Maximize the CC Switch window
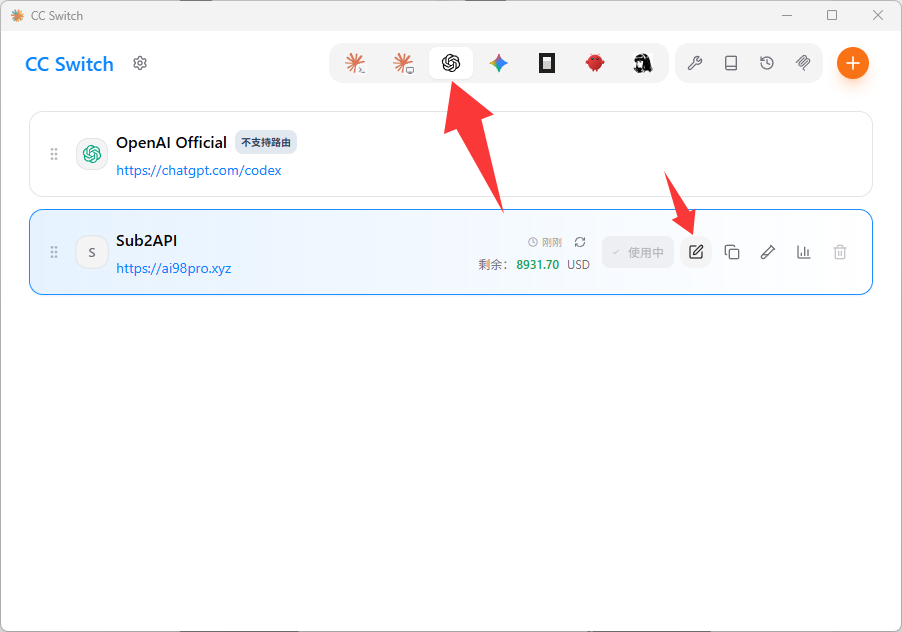Screen dimensions: 902x632 (x=832, y=16)
